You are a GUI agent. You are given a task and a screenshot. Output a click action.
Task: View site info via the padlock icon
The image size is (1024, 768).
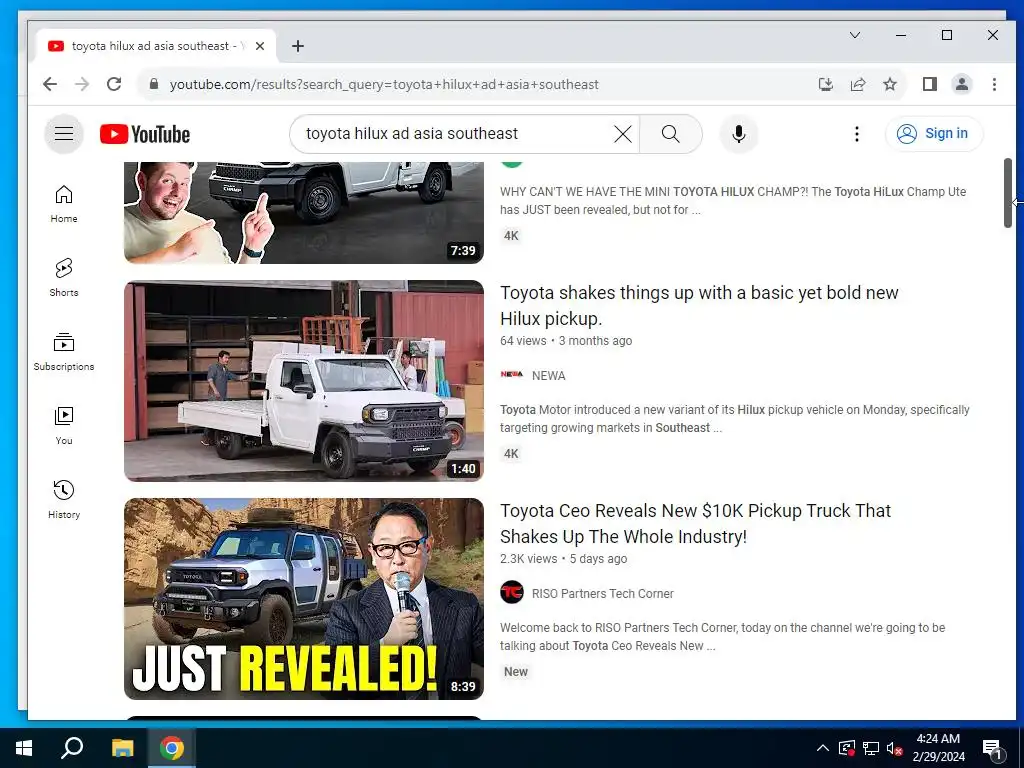[154, 84]
